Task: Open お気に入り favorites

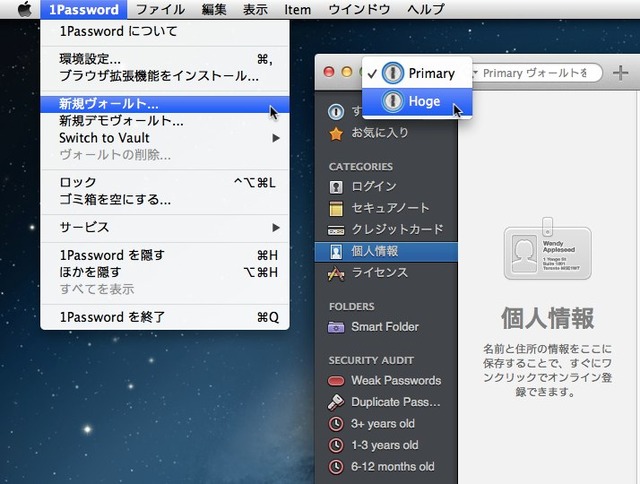Action: click(386, 133)
